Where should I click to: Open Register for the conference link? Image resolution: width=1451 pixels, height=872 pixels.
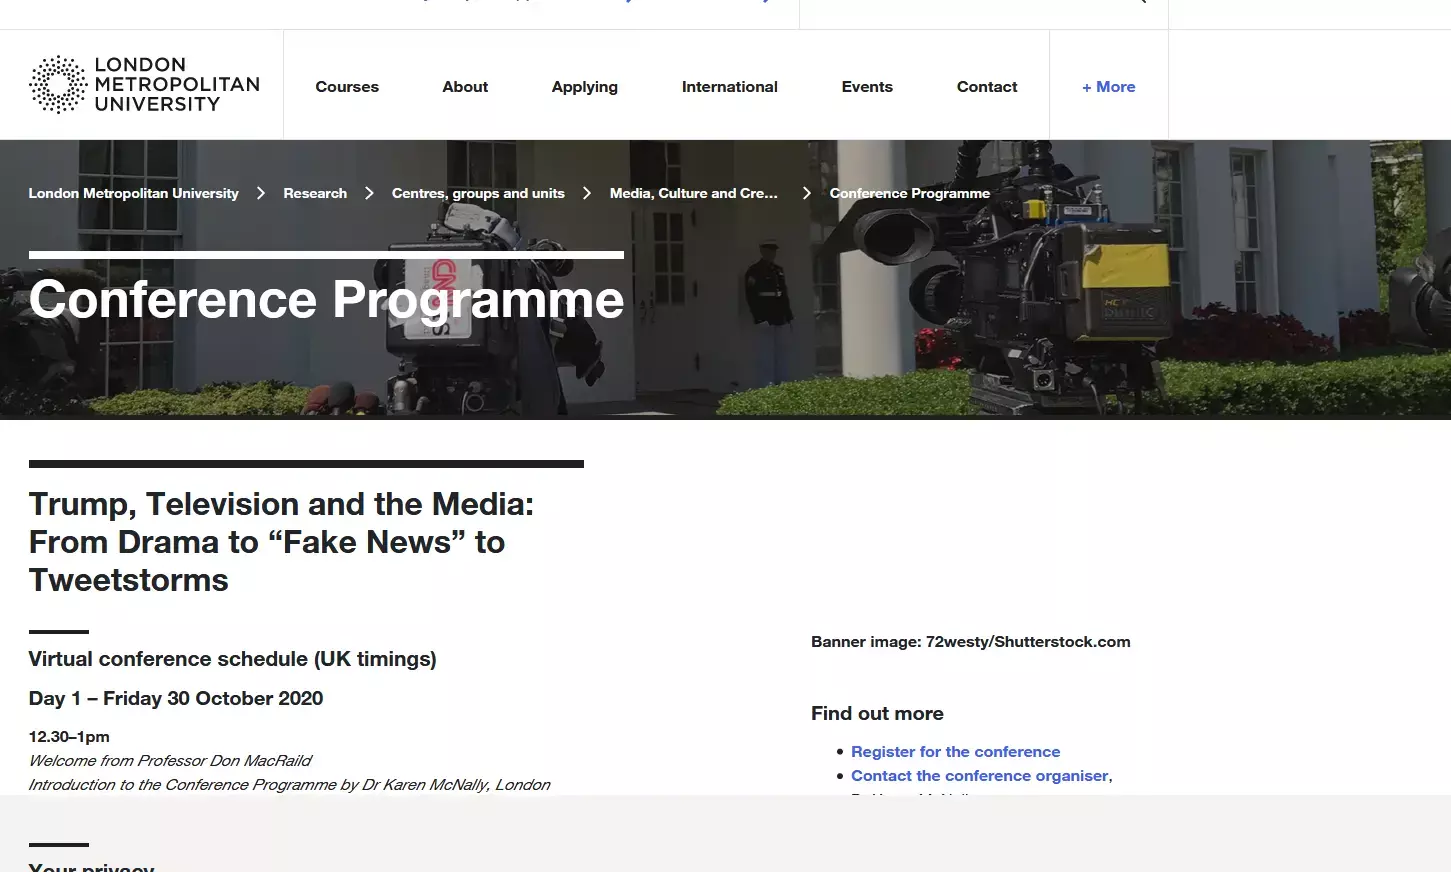click(x=955, y=752)
